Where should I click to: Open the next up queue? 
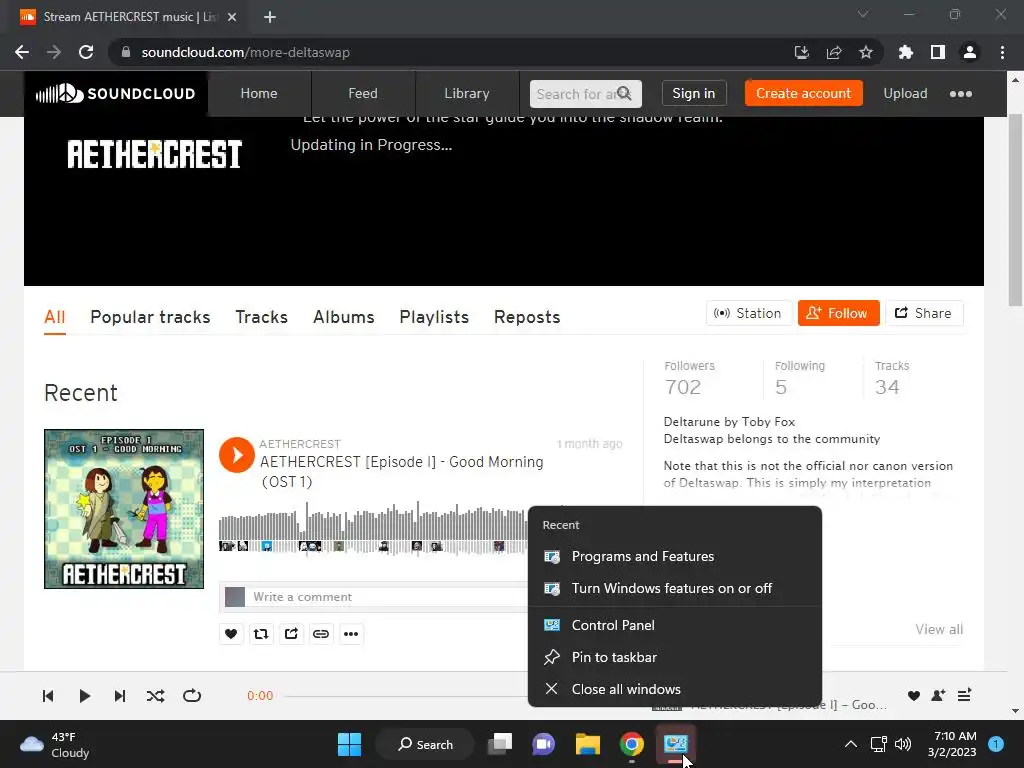964,696
